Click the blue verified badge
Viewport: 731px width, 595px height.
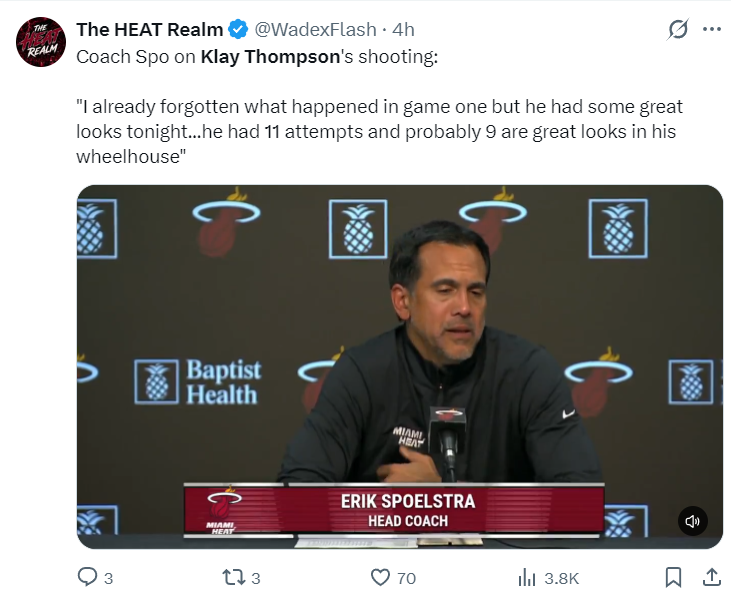(238, 30)
